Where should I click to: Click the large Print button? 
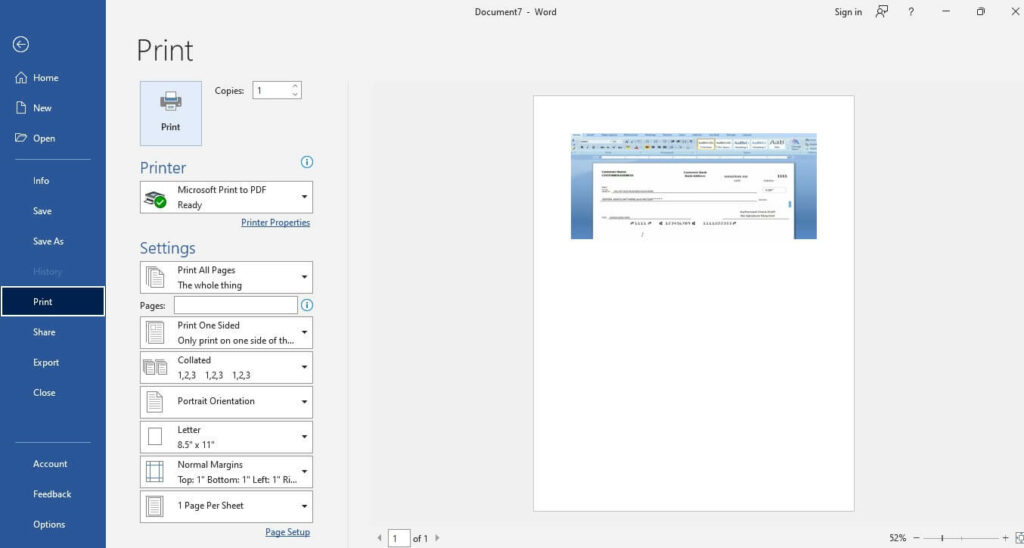click(x=170, y=113)
